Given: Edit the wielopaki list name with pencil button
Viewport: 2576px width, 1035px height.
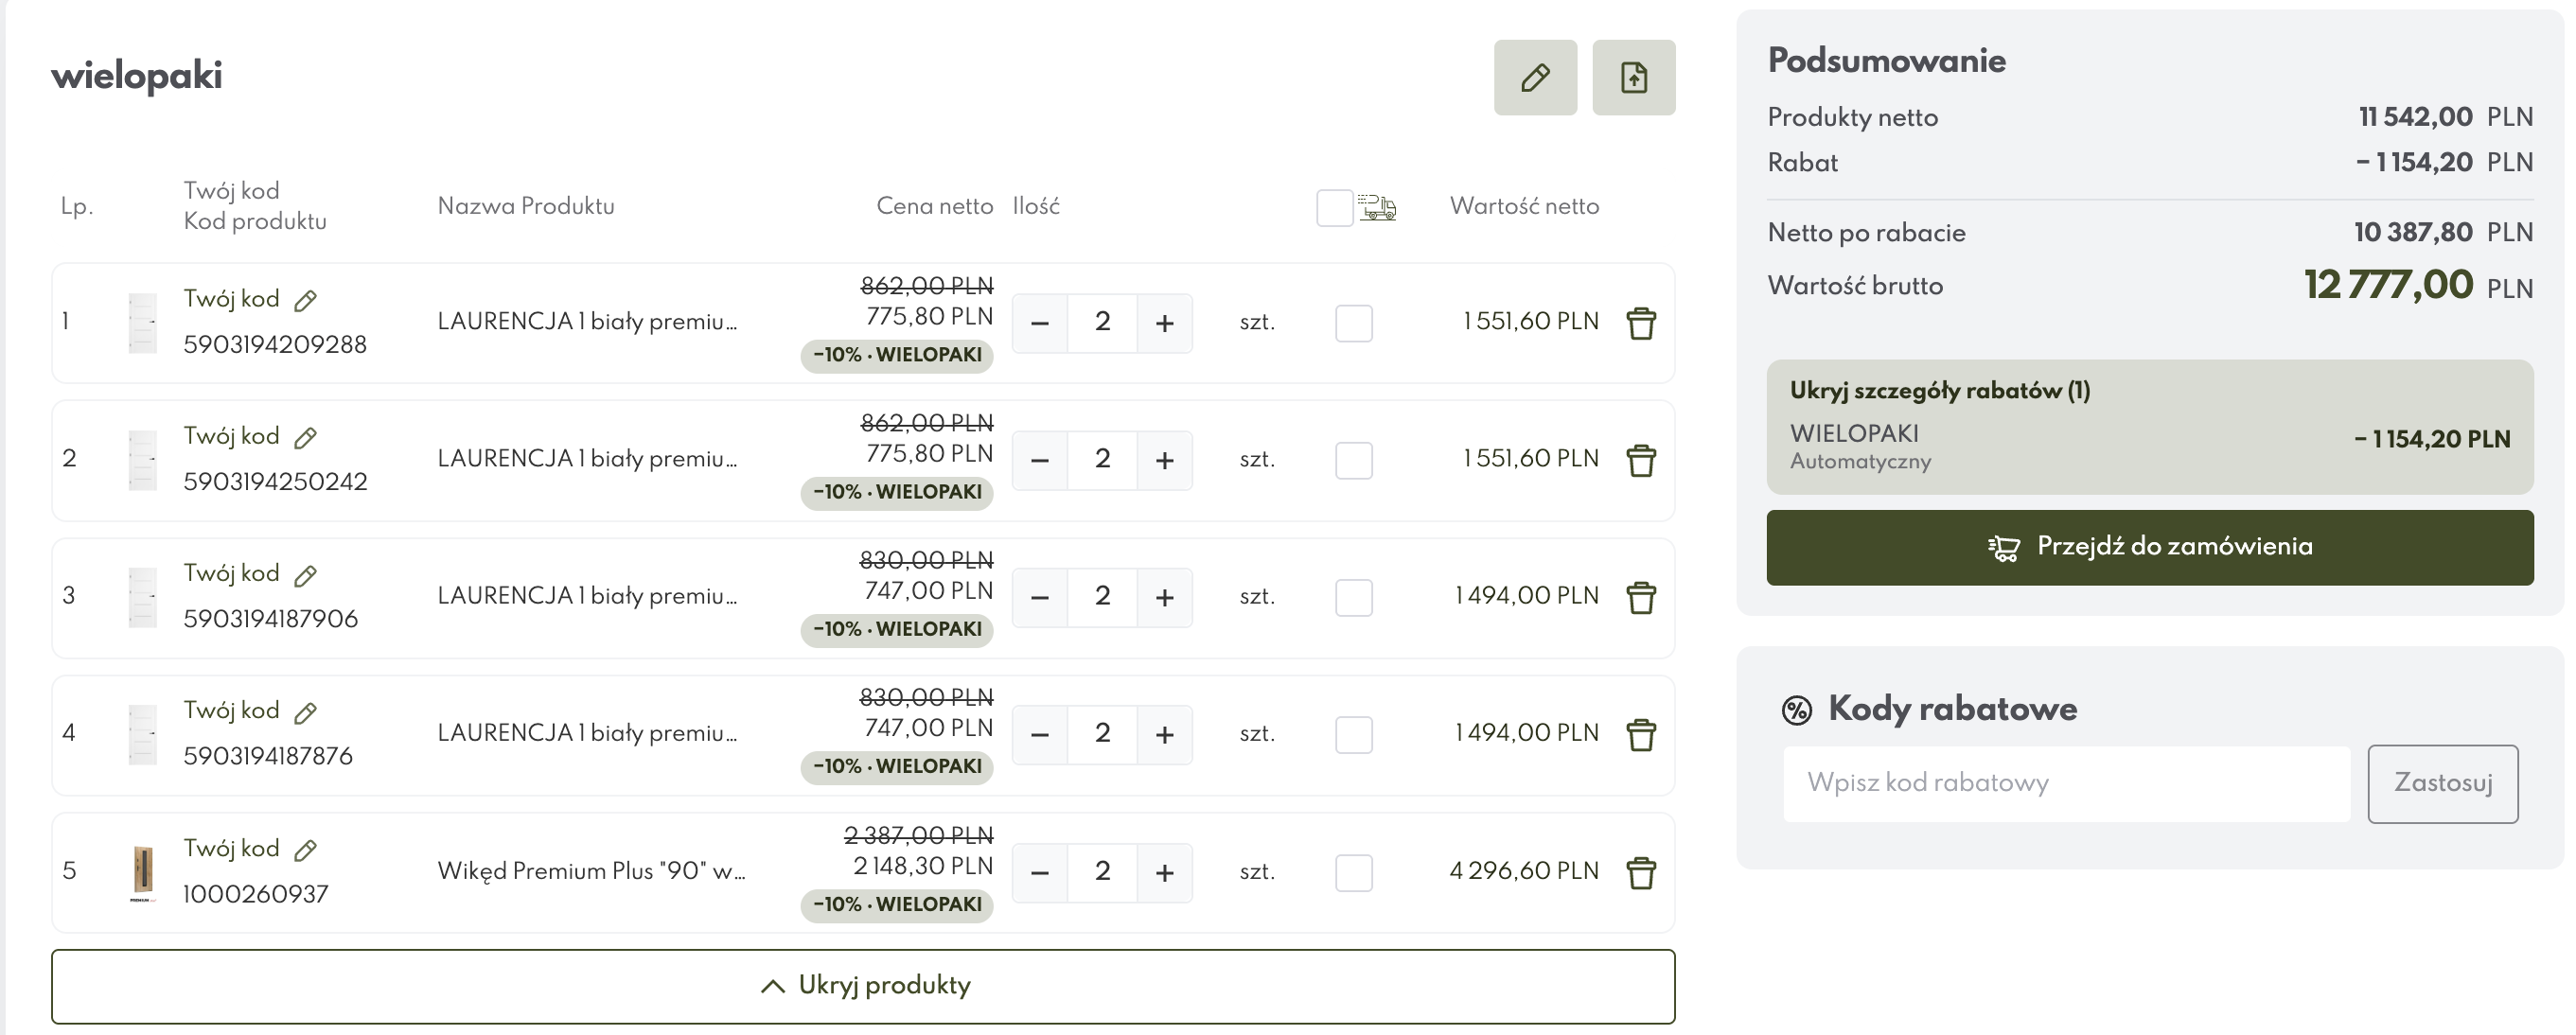Looking at the screenshot, I should click(1535, 77).
